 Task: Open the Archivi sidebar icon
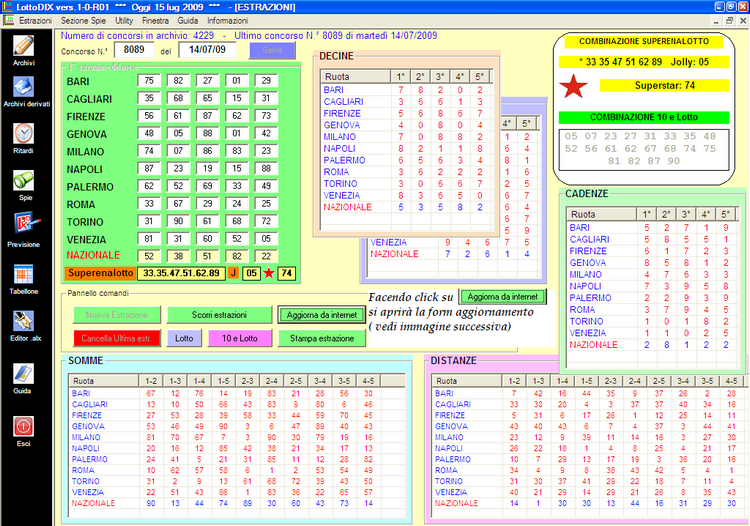24,46
